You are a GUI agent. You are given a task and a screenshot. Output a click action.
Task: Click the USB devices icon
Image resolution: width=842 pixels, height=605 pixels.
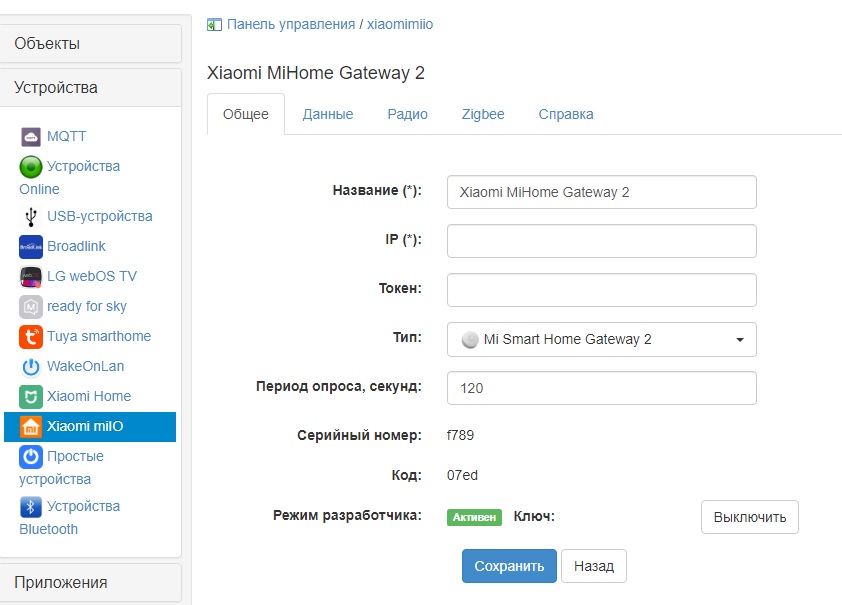click(x=30, y=217)
